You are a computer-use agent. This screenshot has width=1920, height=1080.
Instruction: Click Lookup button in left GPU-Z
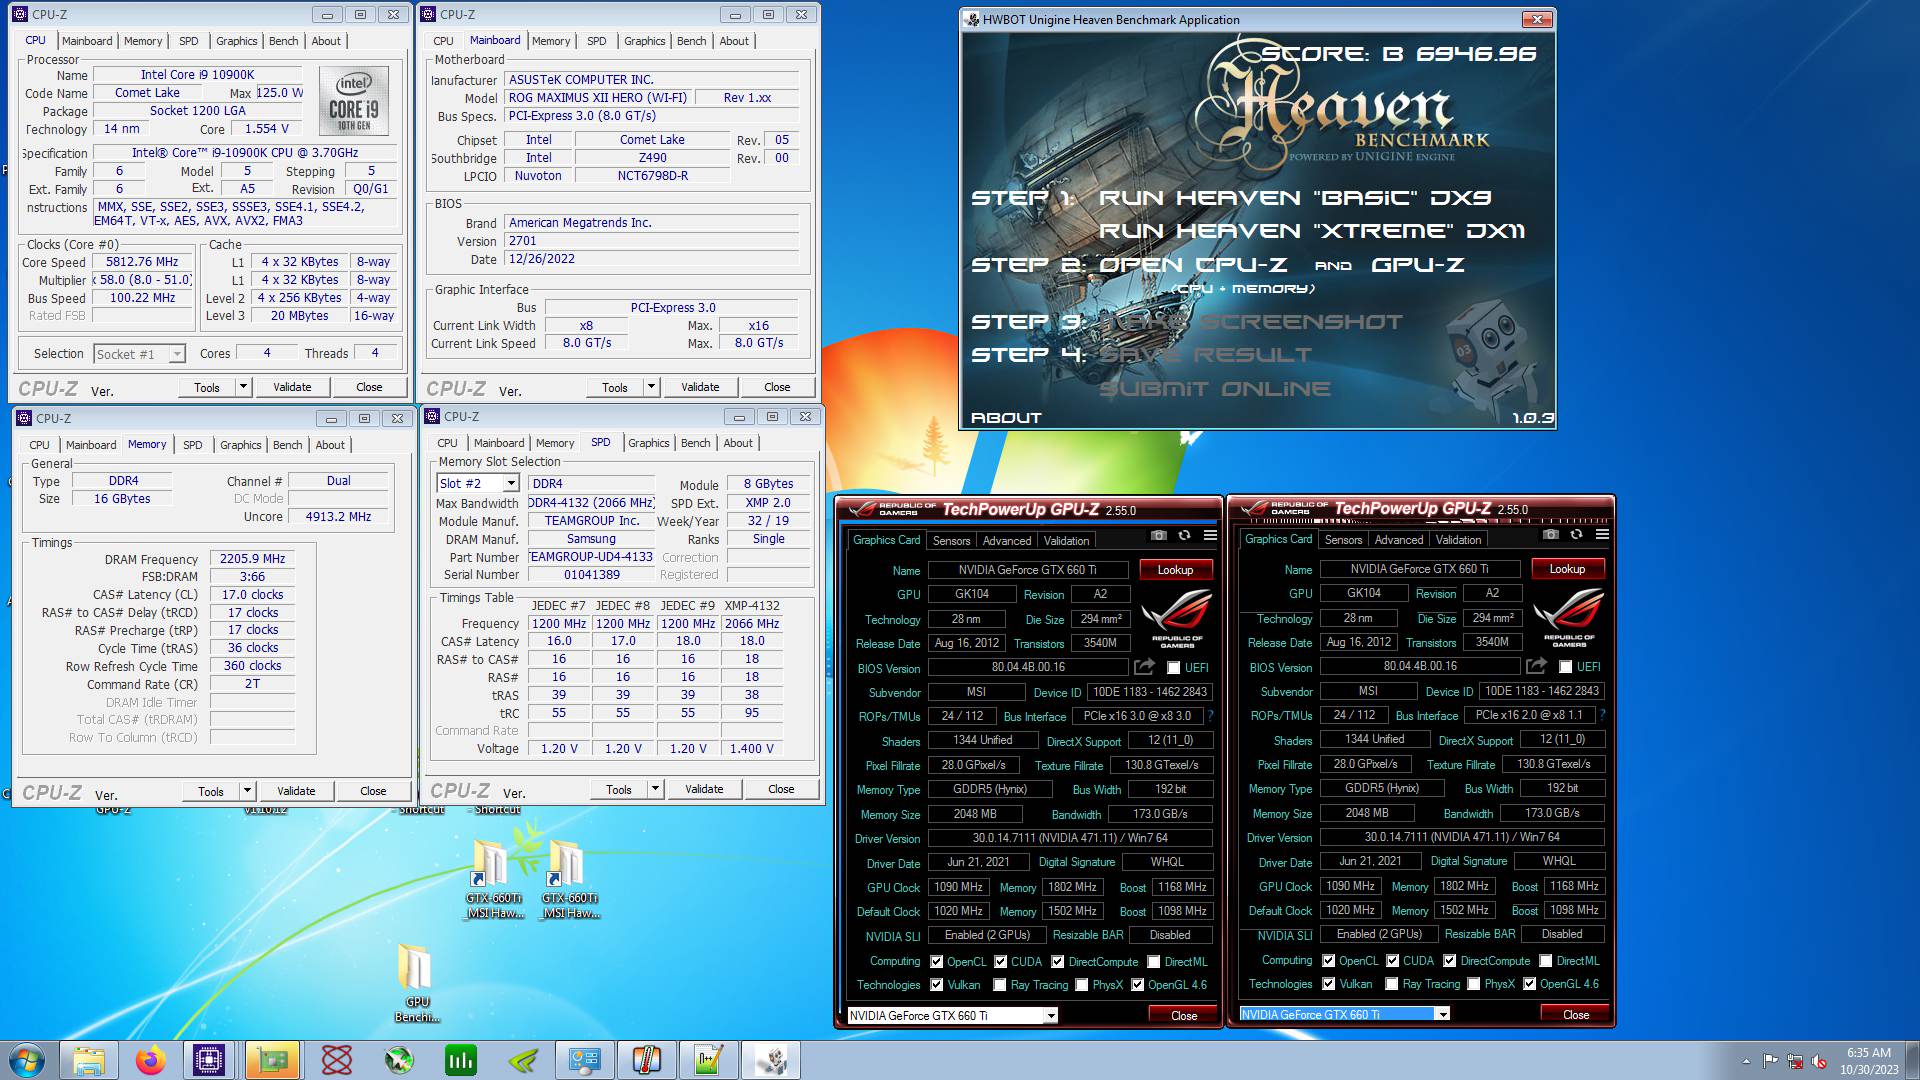click(x=1175, y=570)
